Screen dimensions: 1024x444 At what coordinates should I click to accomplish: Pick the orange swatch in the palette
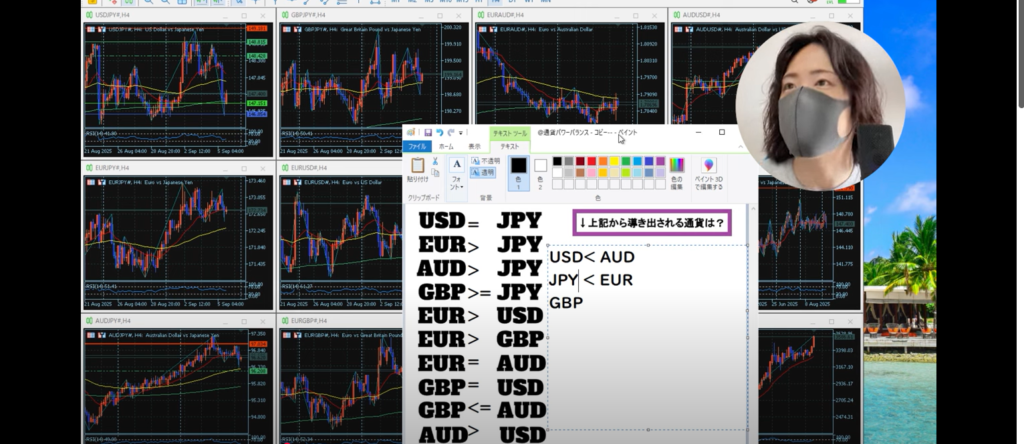click(x=603, y=161)
